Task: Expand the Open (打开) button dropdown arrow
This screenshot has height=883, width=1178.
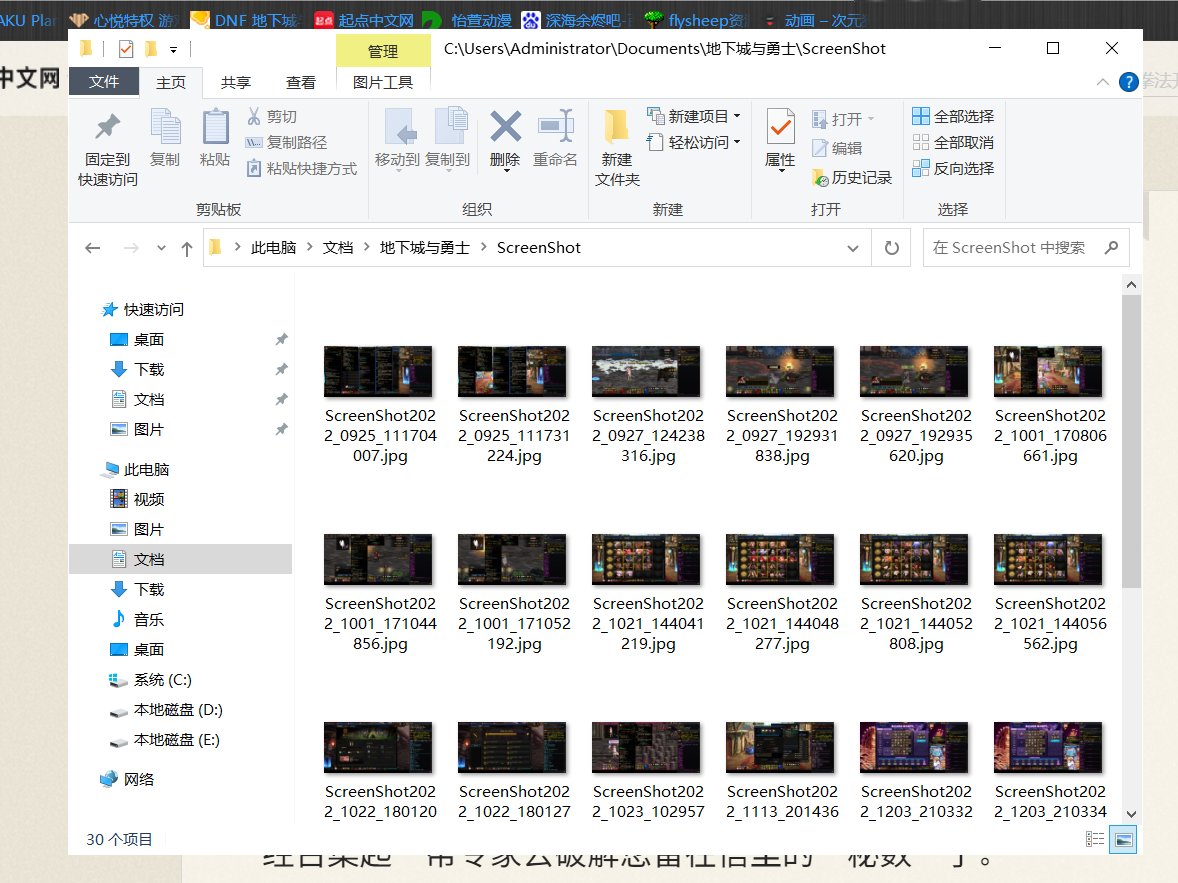Action: (871, 119)
